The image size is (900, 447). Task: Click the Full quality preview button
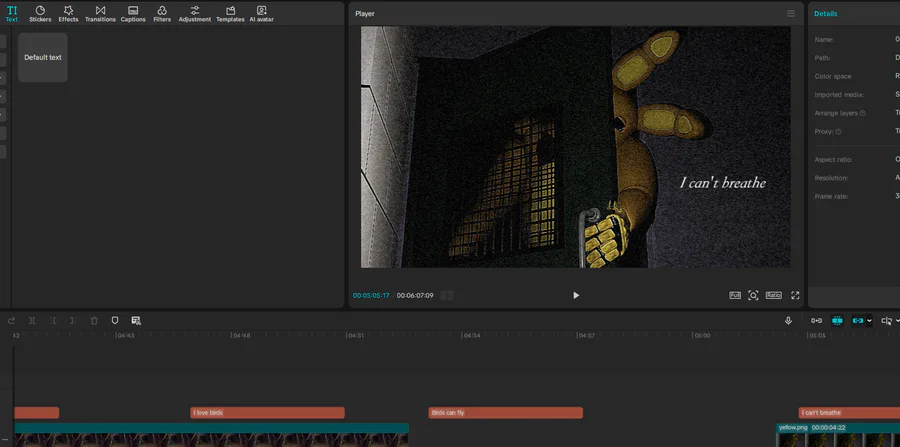click(x=735, y=295)
